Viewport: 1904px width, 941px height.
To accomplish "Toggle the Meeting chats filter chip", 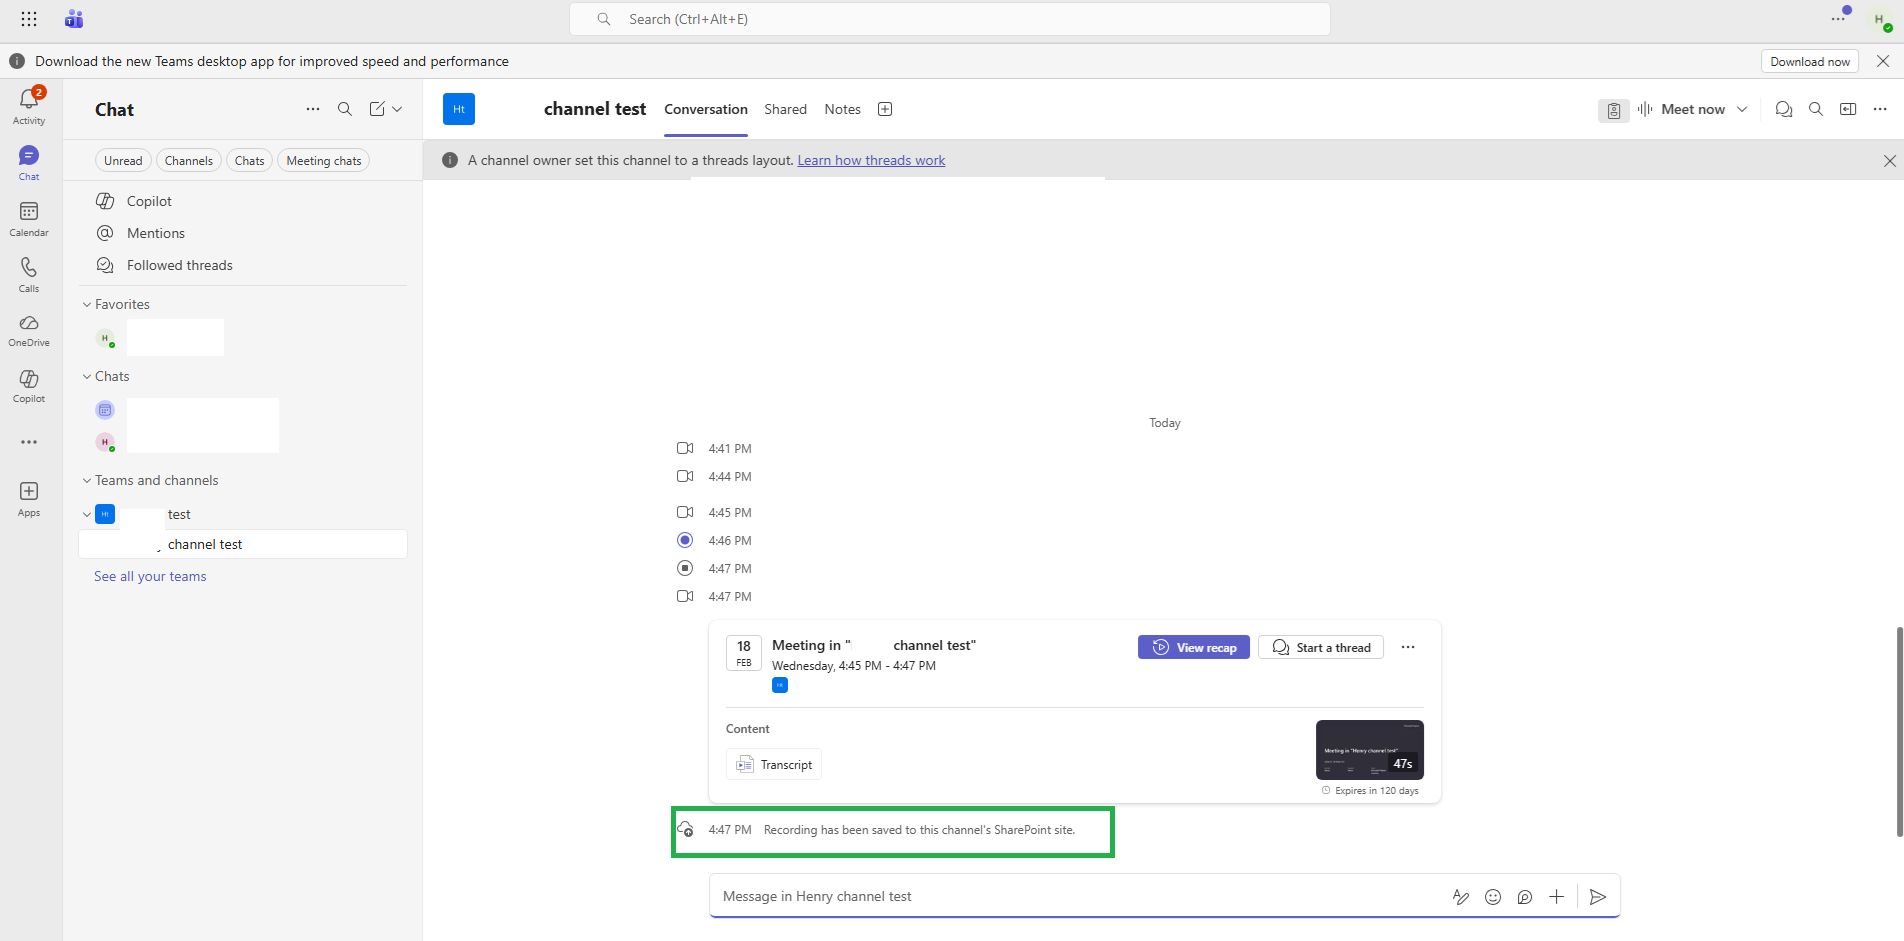I will pos(324,161).
